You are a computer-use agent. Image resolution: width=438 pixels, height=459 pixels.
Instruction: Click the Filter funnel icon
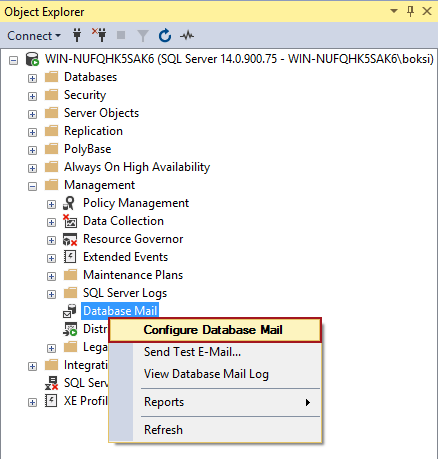143,36
